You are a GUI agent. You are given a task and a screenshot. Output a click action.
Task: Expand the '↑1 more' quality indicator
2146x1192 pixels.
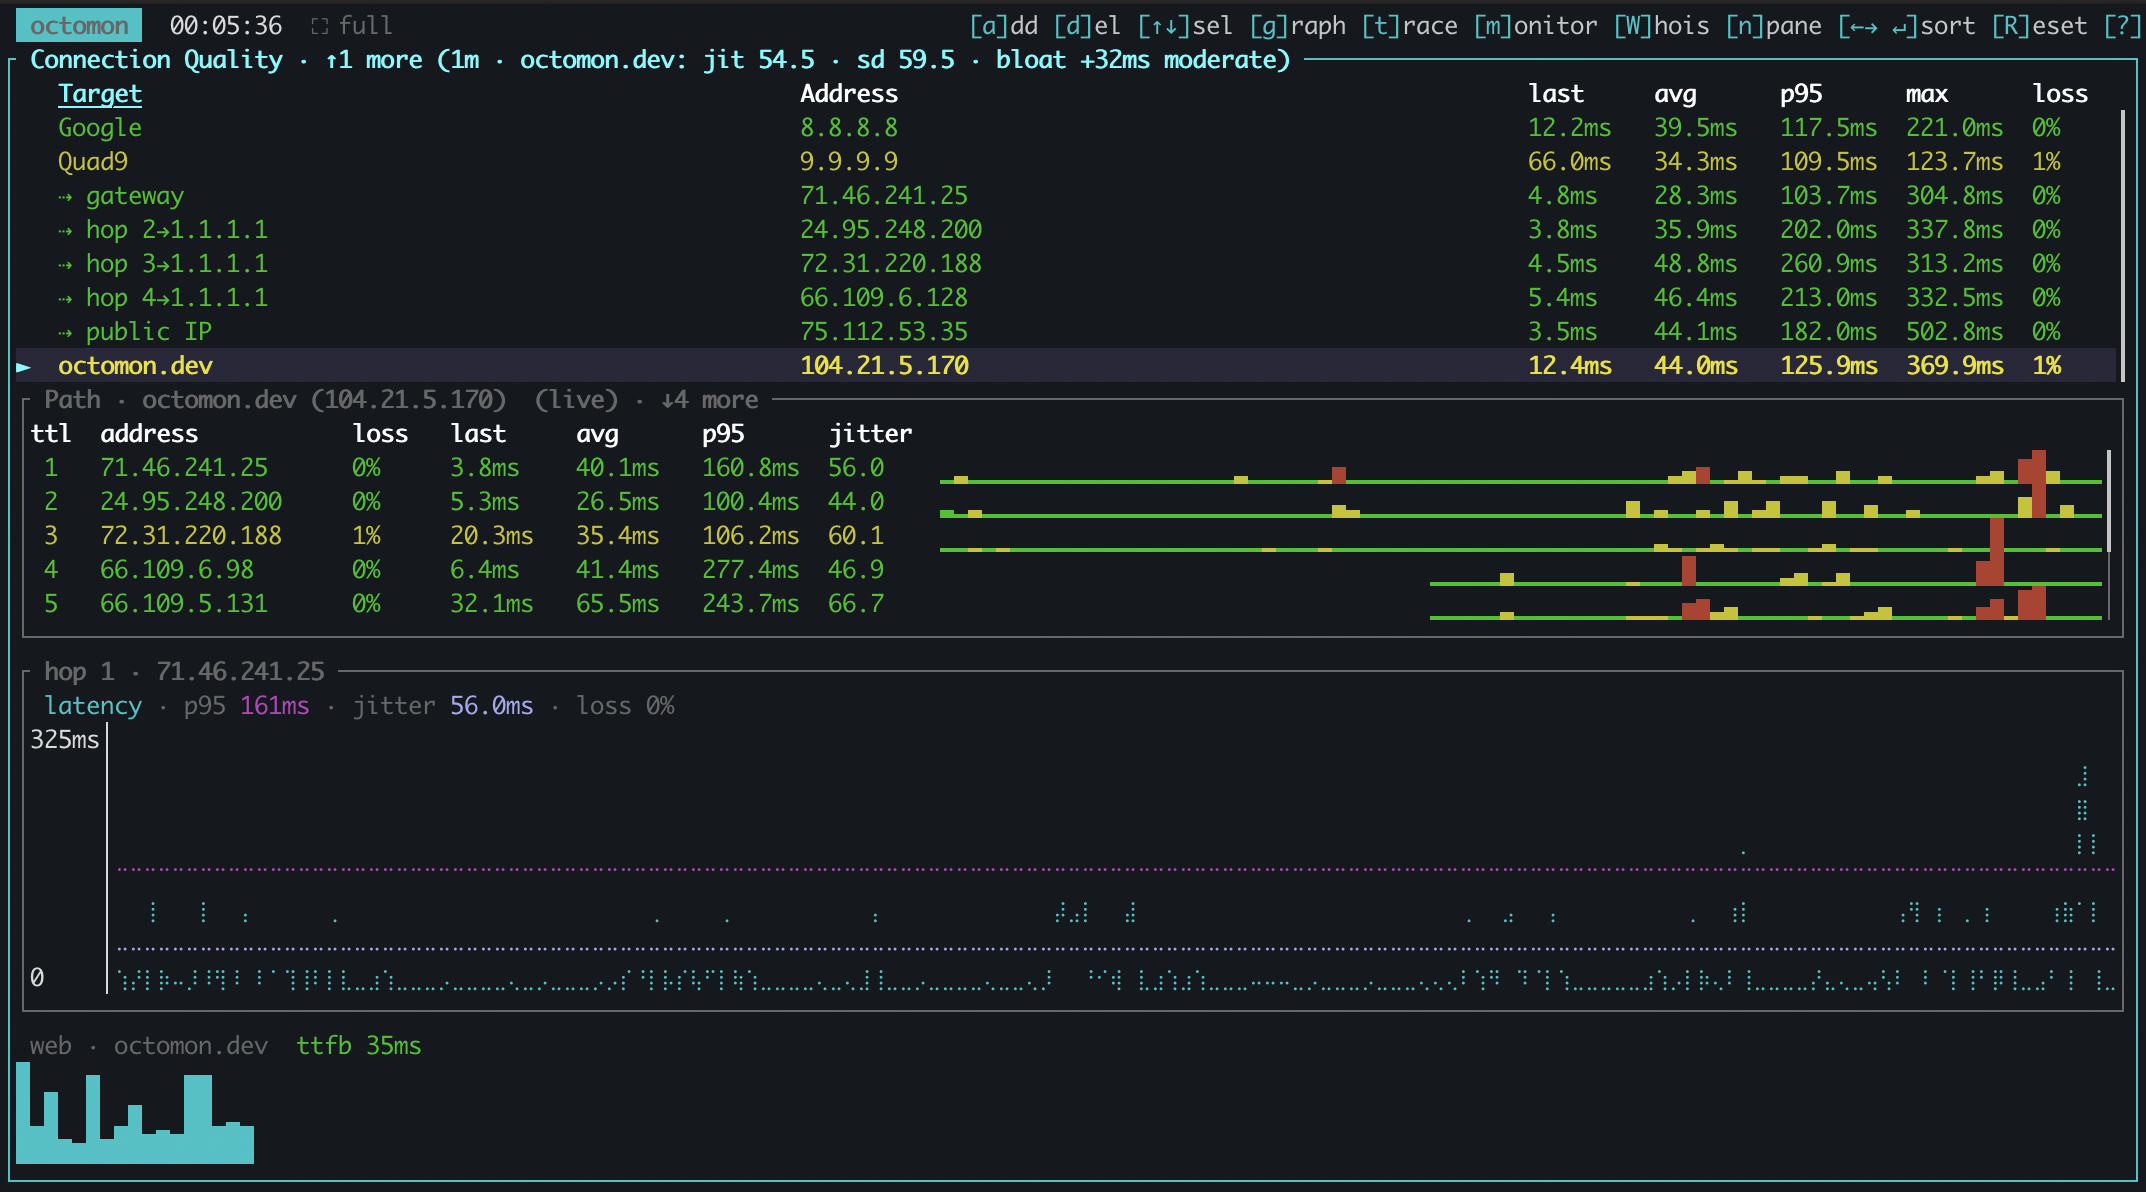click(x=374, y=59)
